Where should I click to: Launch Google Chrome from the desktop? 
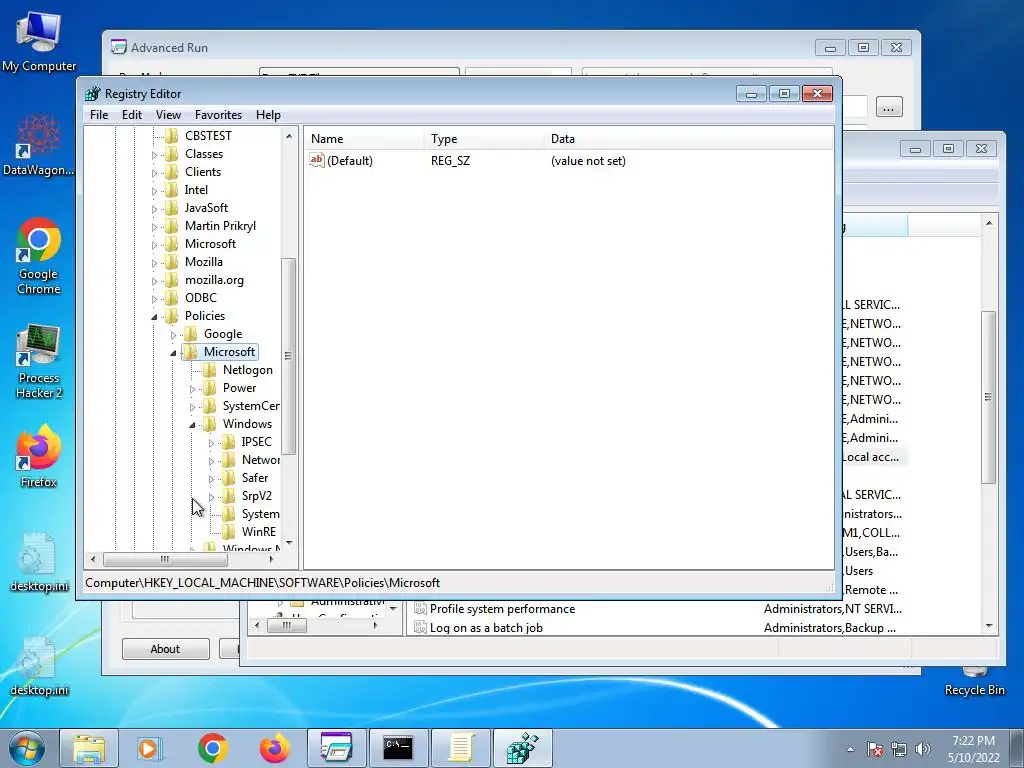click(x=39, y=256)
